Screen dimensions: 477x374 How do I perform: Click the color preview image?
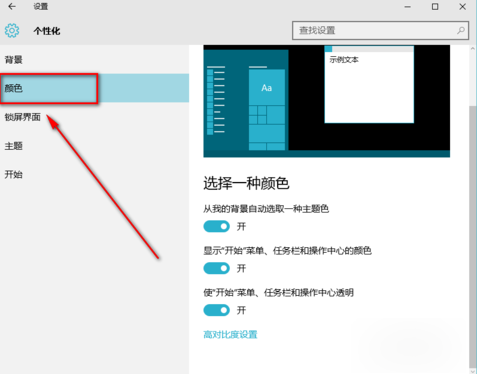pyautogui.click(x=327, y=101)
